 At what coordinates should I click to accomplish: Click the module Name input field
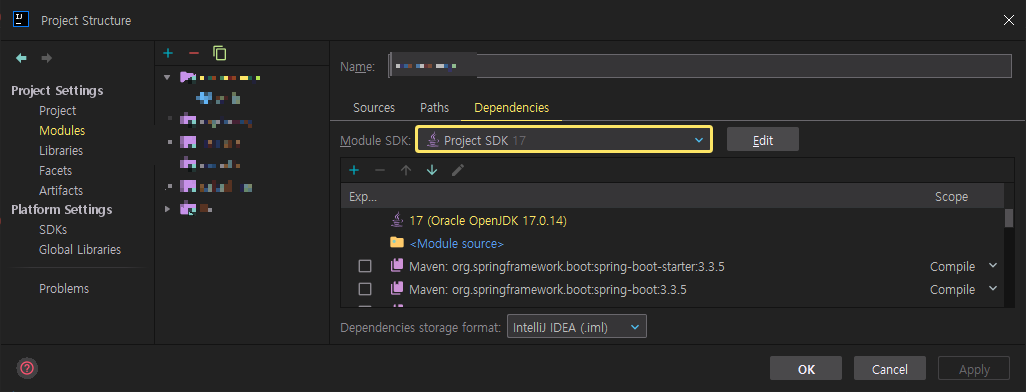[x=700, y=66]
